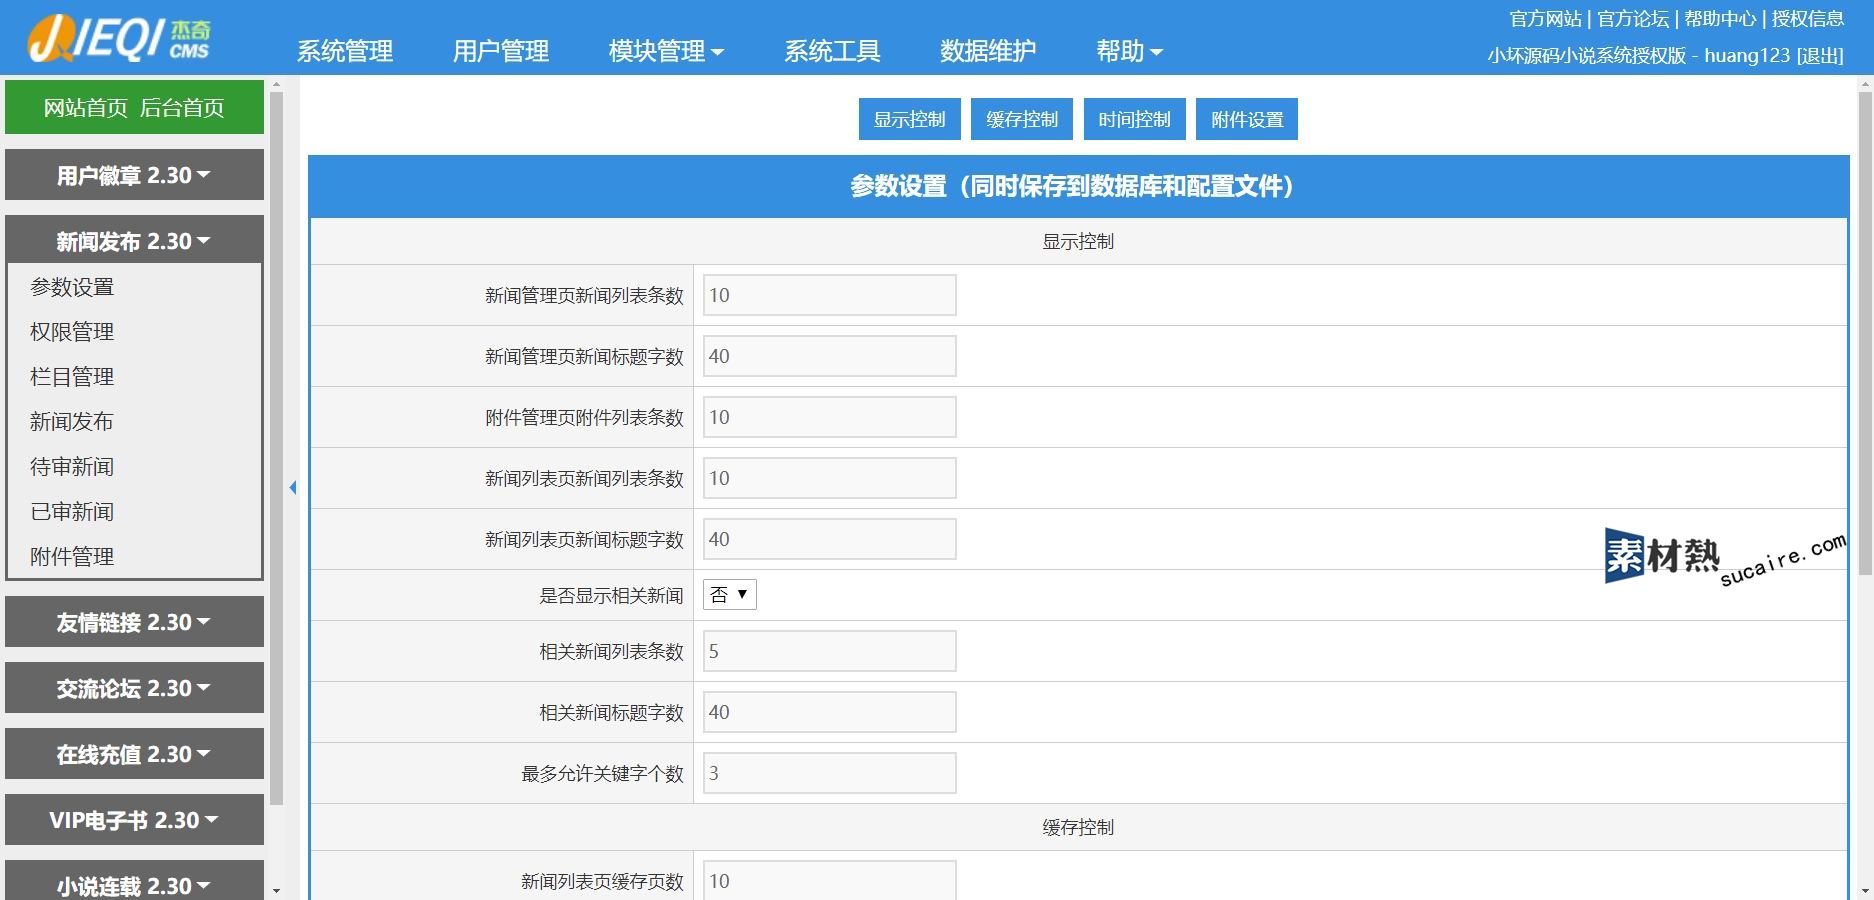The height and width of the screenshot is (900, 1874).
Task: Expand the VIP电子书 2.30 section
Action: pos(134,820)
